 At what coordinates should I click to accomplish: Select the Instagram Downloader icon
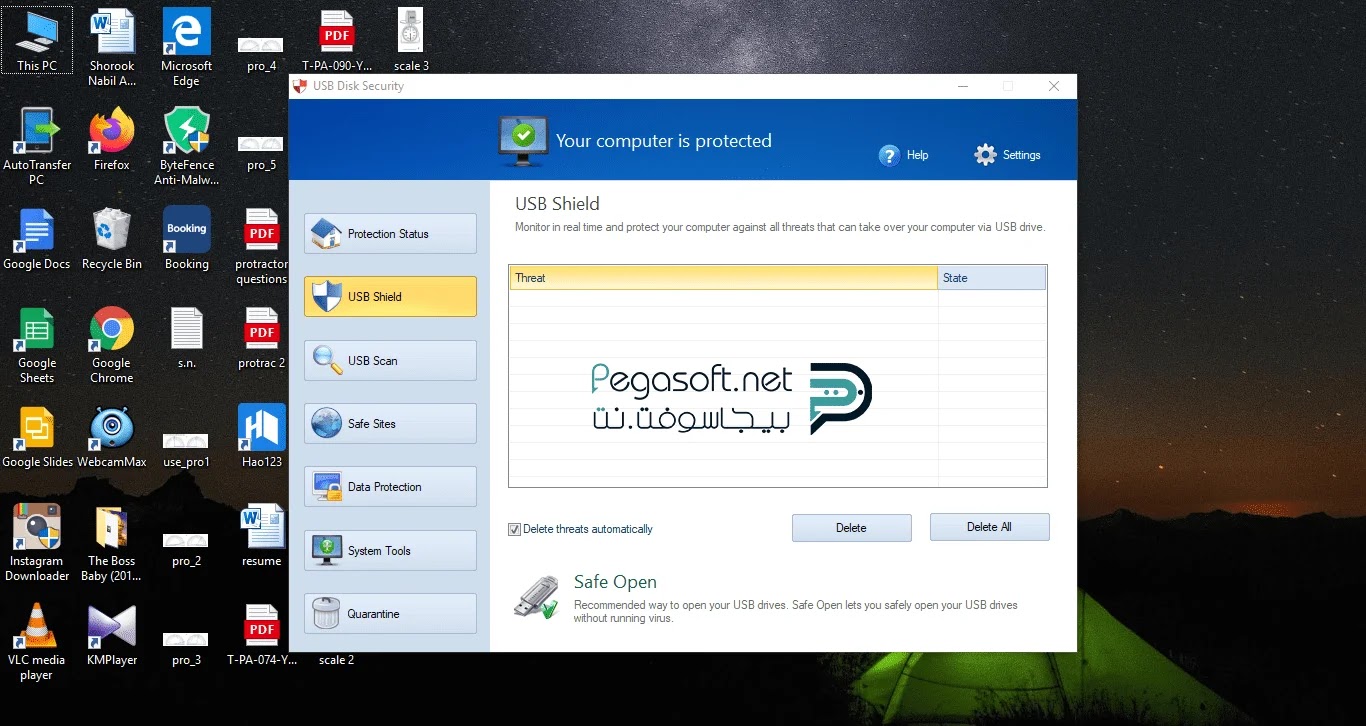(x=37, y=543)
